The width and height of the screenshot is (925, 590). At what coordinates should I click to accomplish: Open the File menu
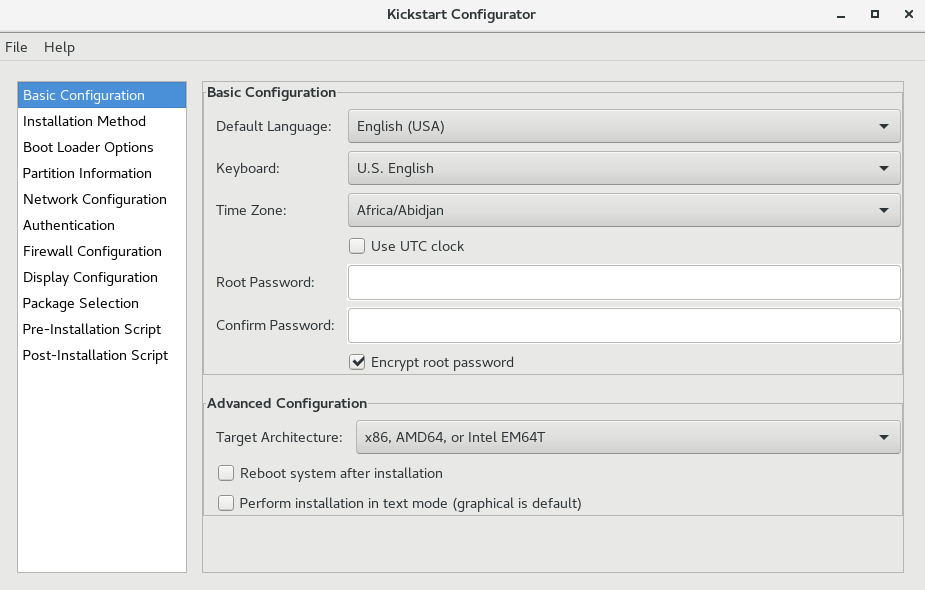pyautogui.click(x=16, y=47)
